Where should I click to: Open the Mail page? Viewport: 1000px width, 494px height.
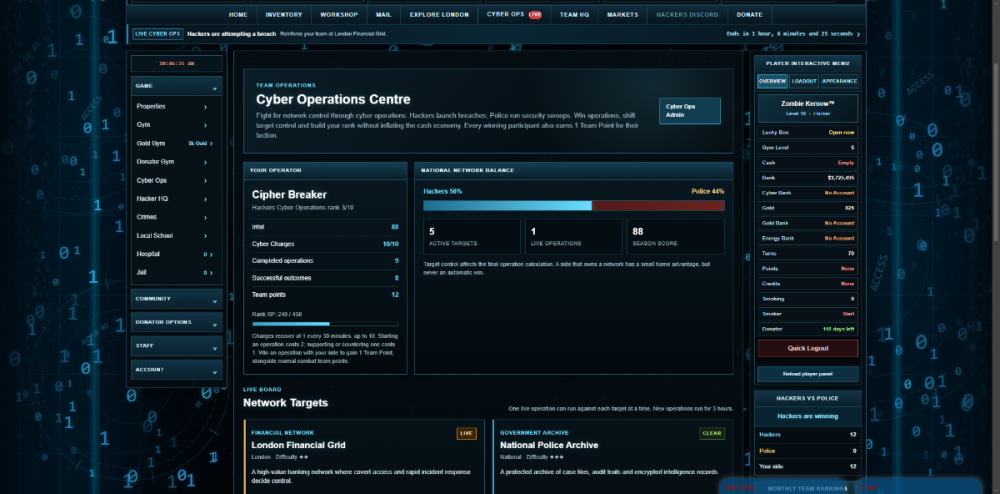tap(383, 15)
